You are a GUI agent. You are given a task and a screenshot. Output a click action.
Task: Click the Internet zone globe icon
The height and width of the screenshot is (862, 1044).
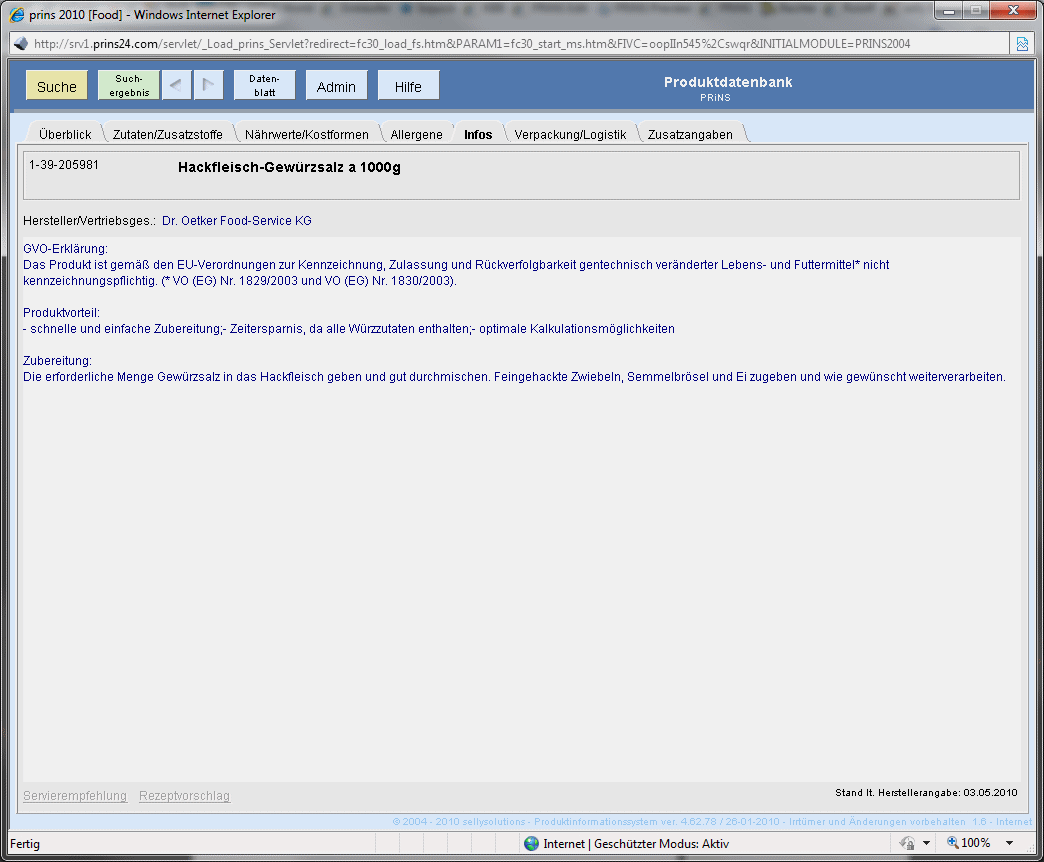(x=532, y=844)
